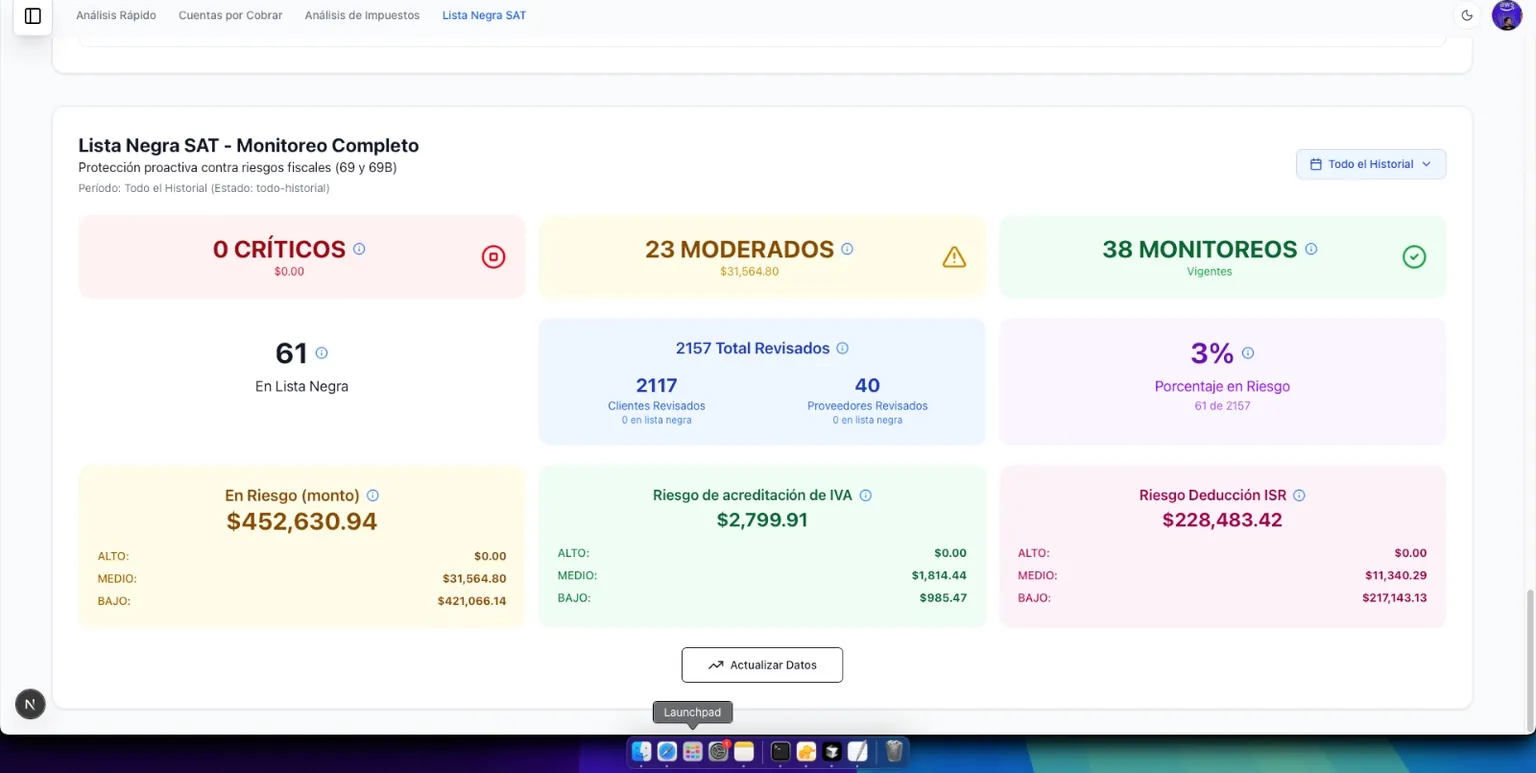This screenshot has width=1536, height=773.
Task: Show info for En Riesgo (monto)
Action: coord(373,495)
